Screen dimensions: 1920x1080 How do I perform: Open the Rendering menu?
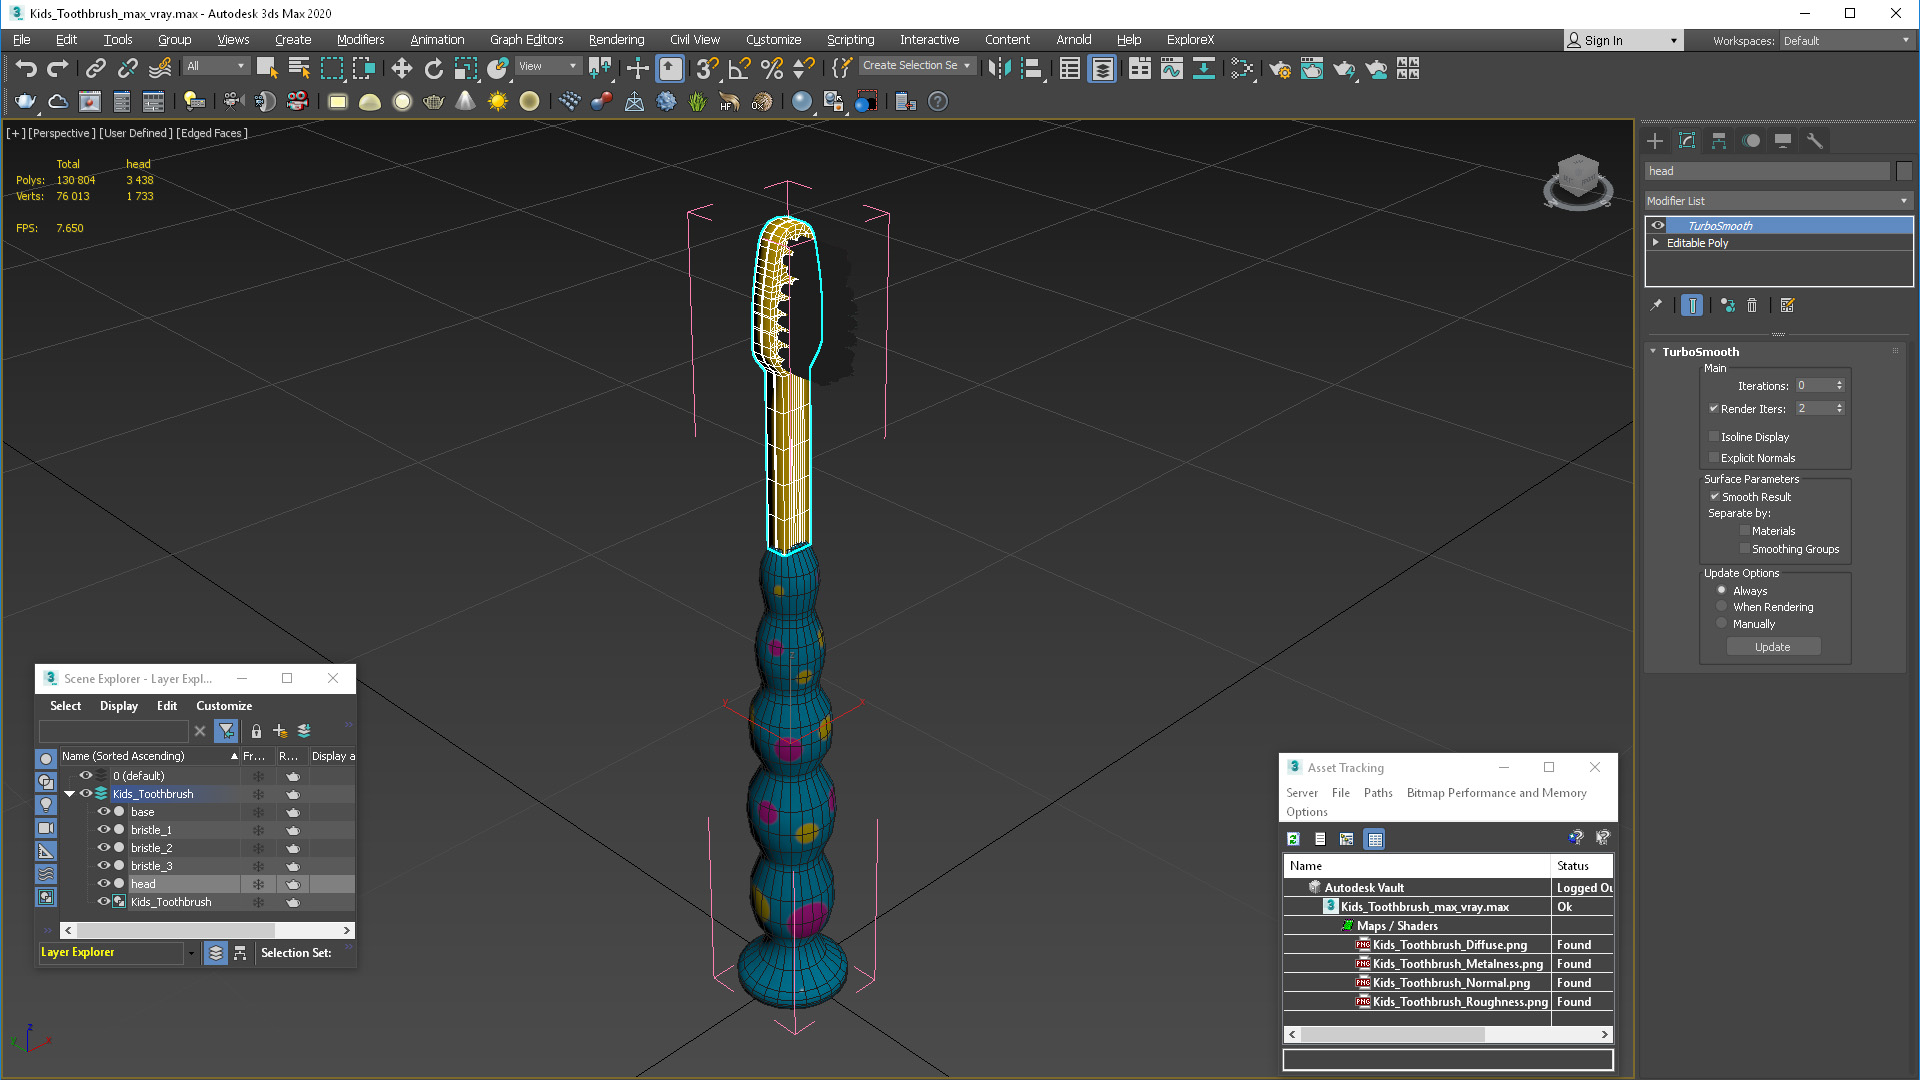[616, 40]
